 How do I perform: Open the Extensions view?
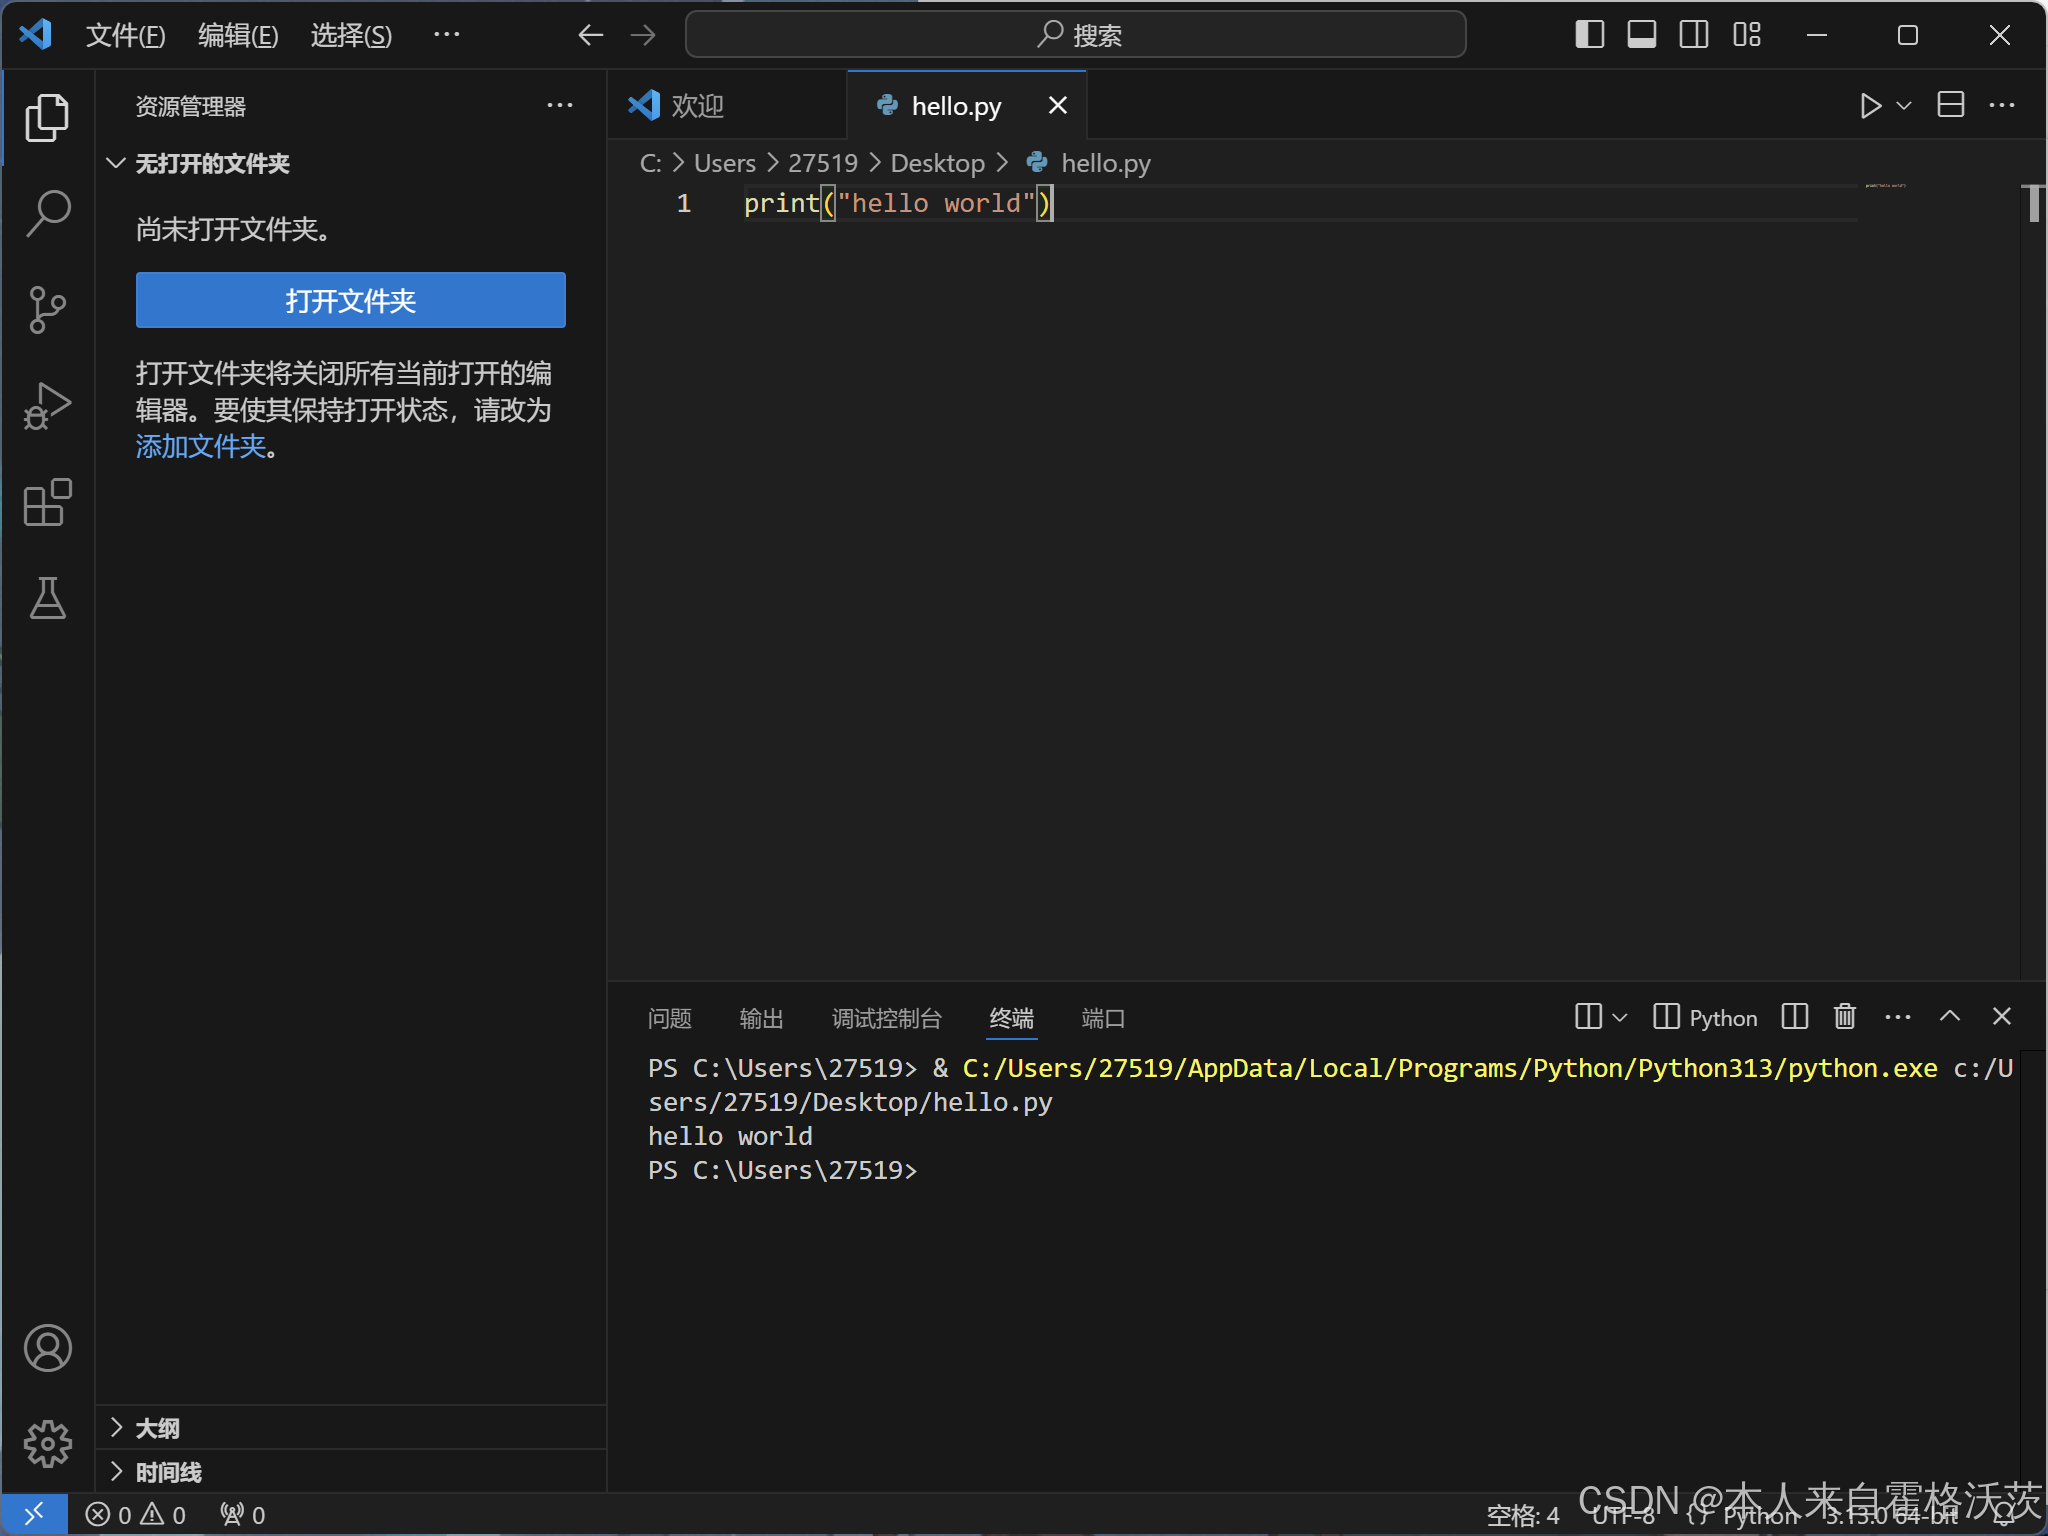coord(47,502)
